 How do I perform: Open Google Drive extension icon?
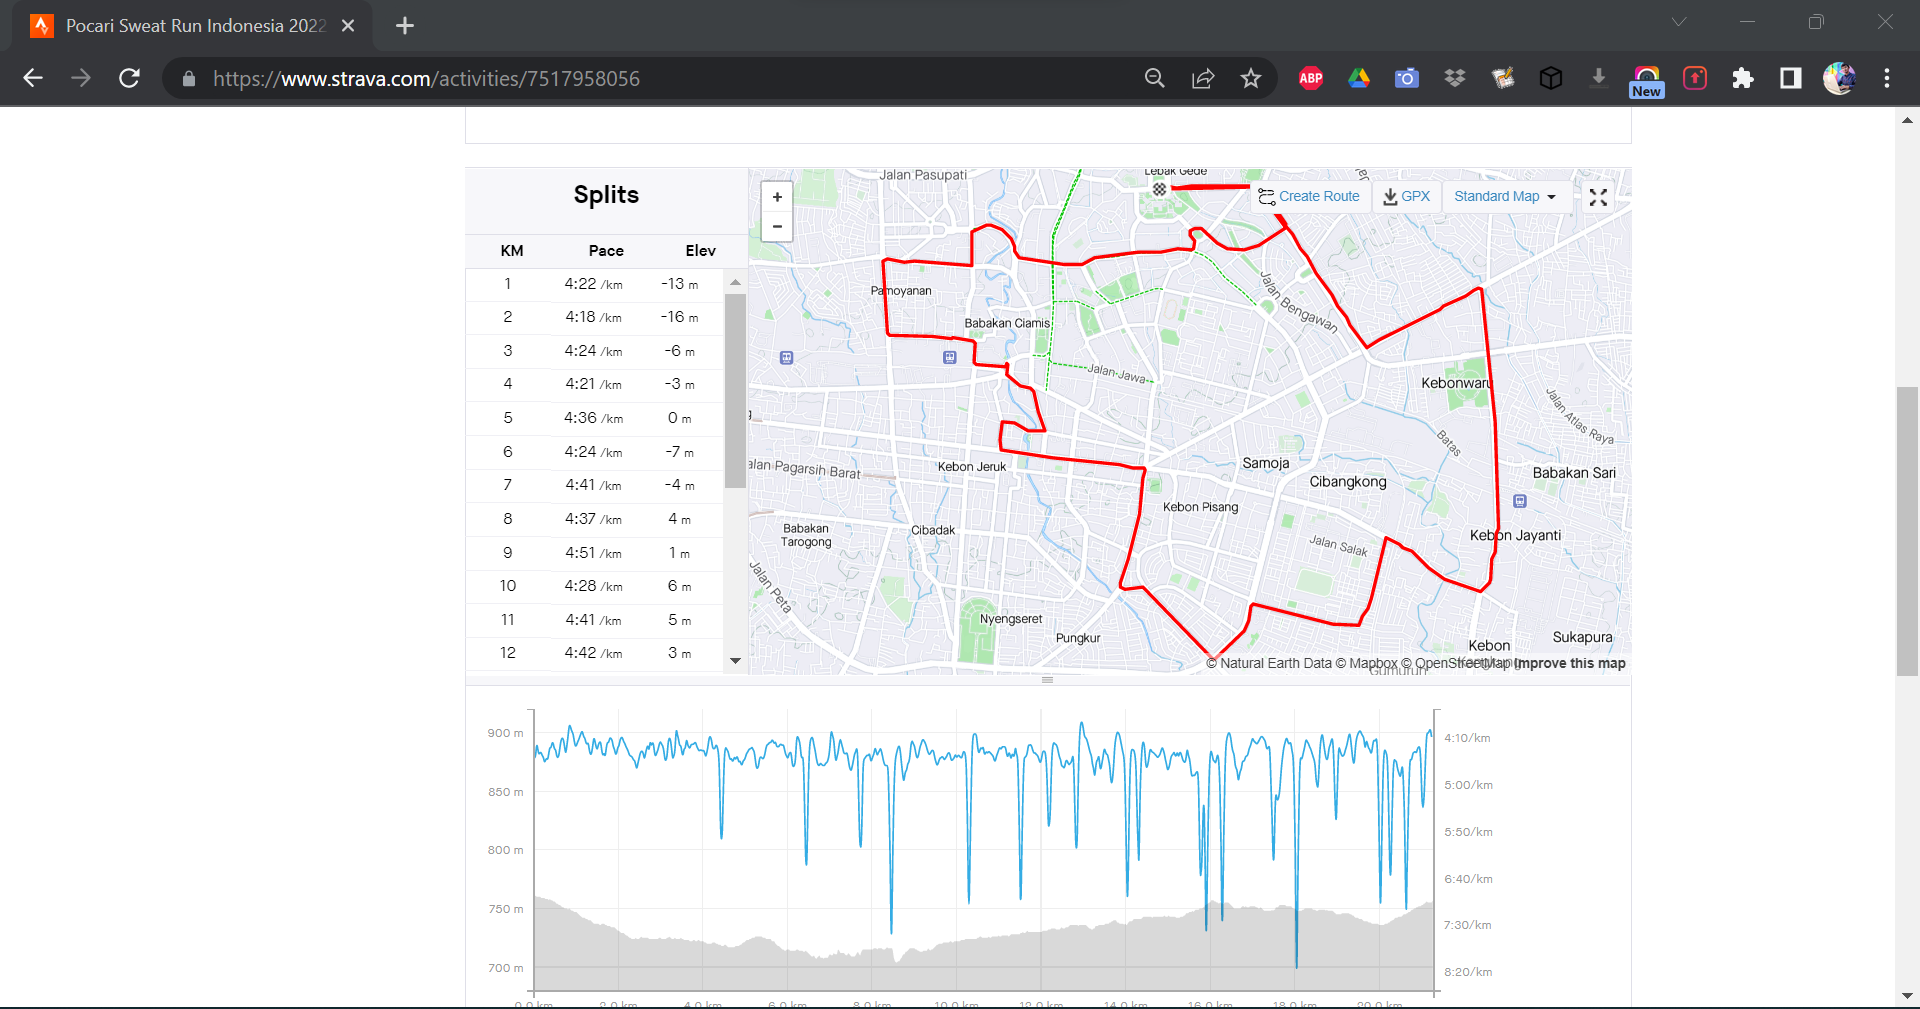(x=1358, y=79)
